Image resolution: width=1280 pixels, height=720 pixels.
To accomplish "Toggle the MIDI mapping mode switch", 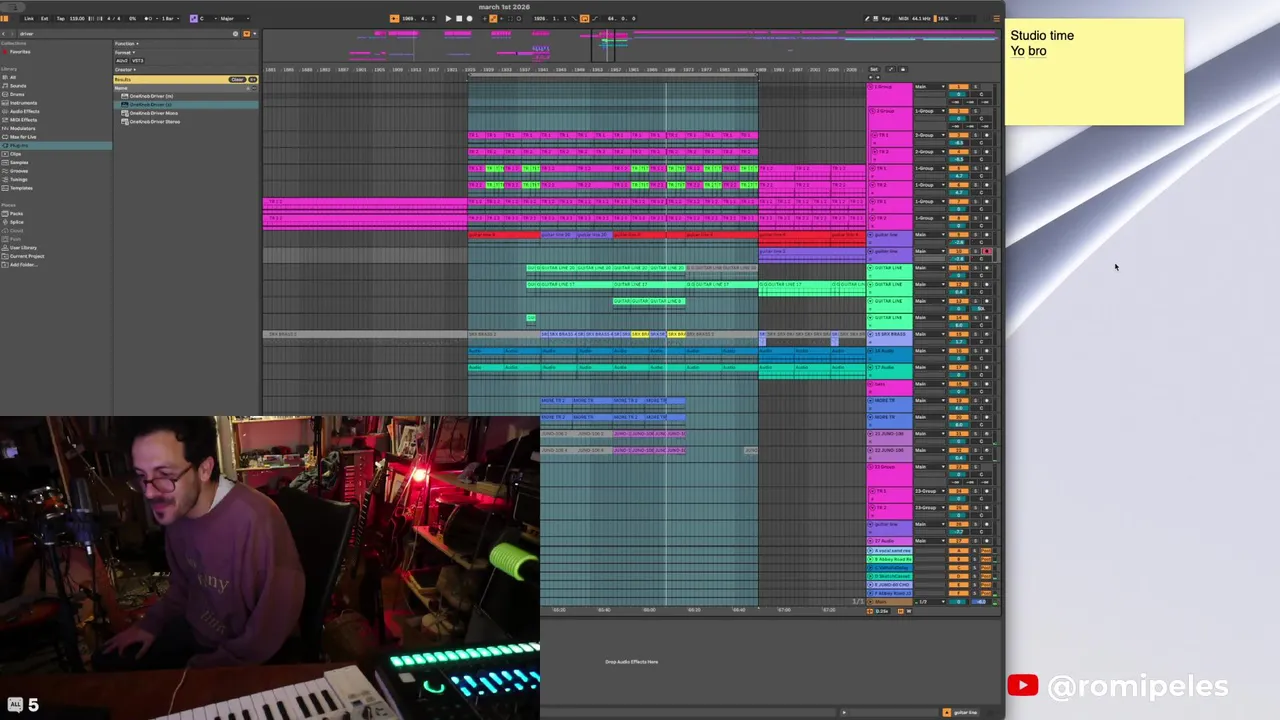I will click(903, 19).
